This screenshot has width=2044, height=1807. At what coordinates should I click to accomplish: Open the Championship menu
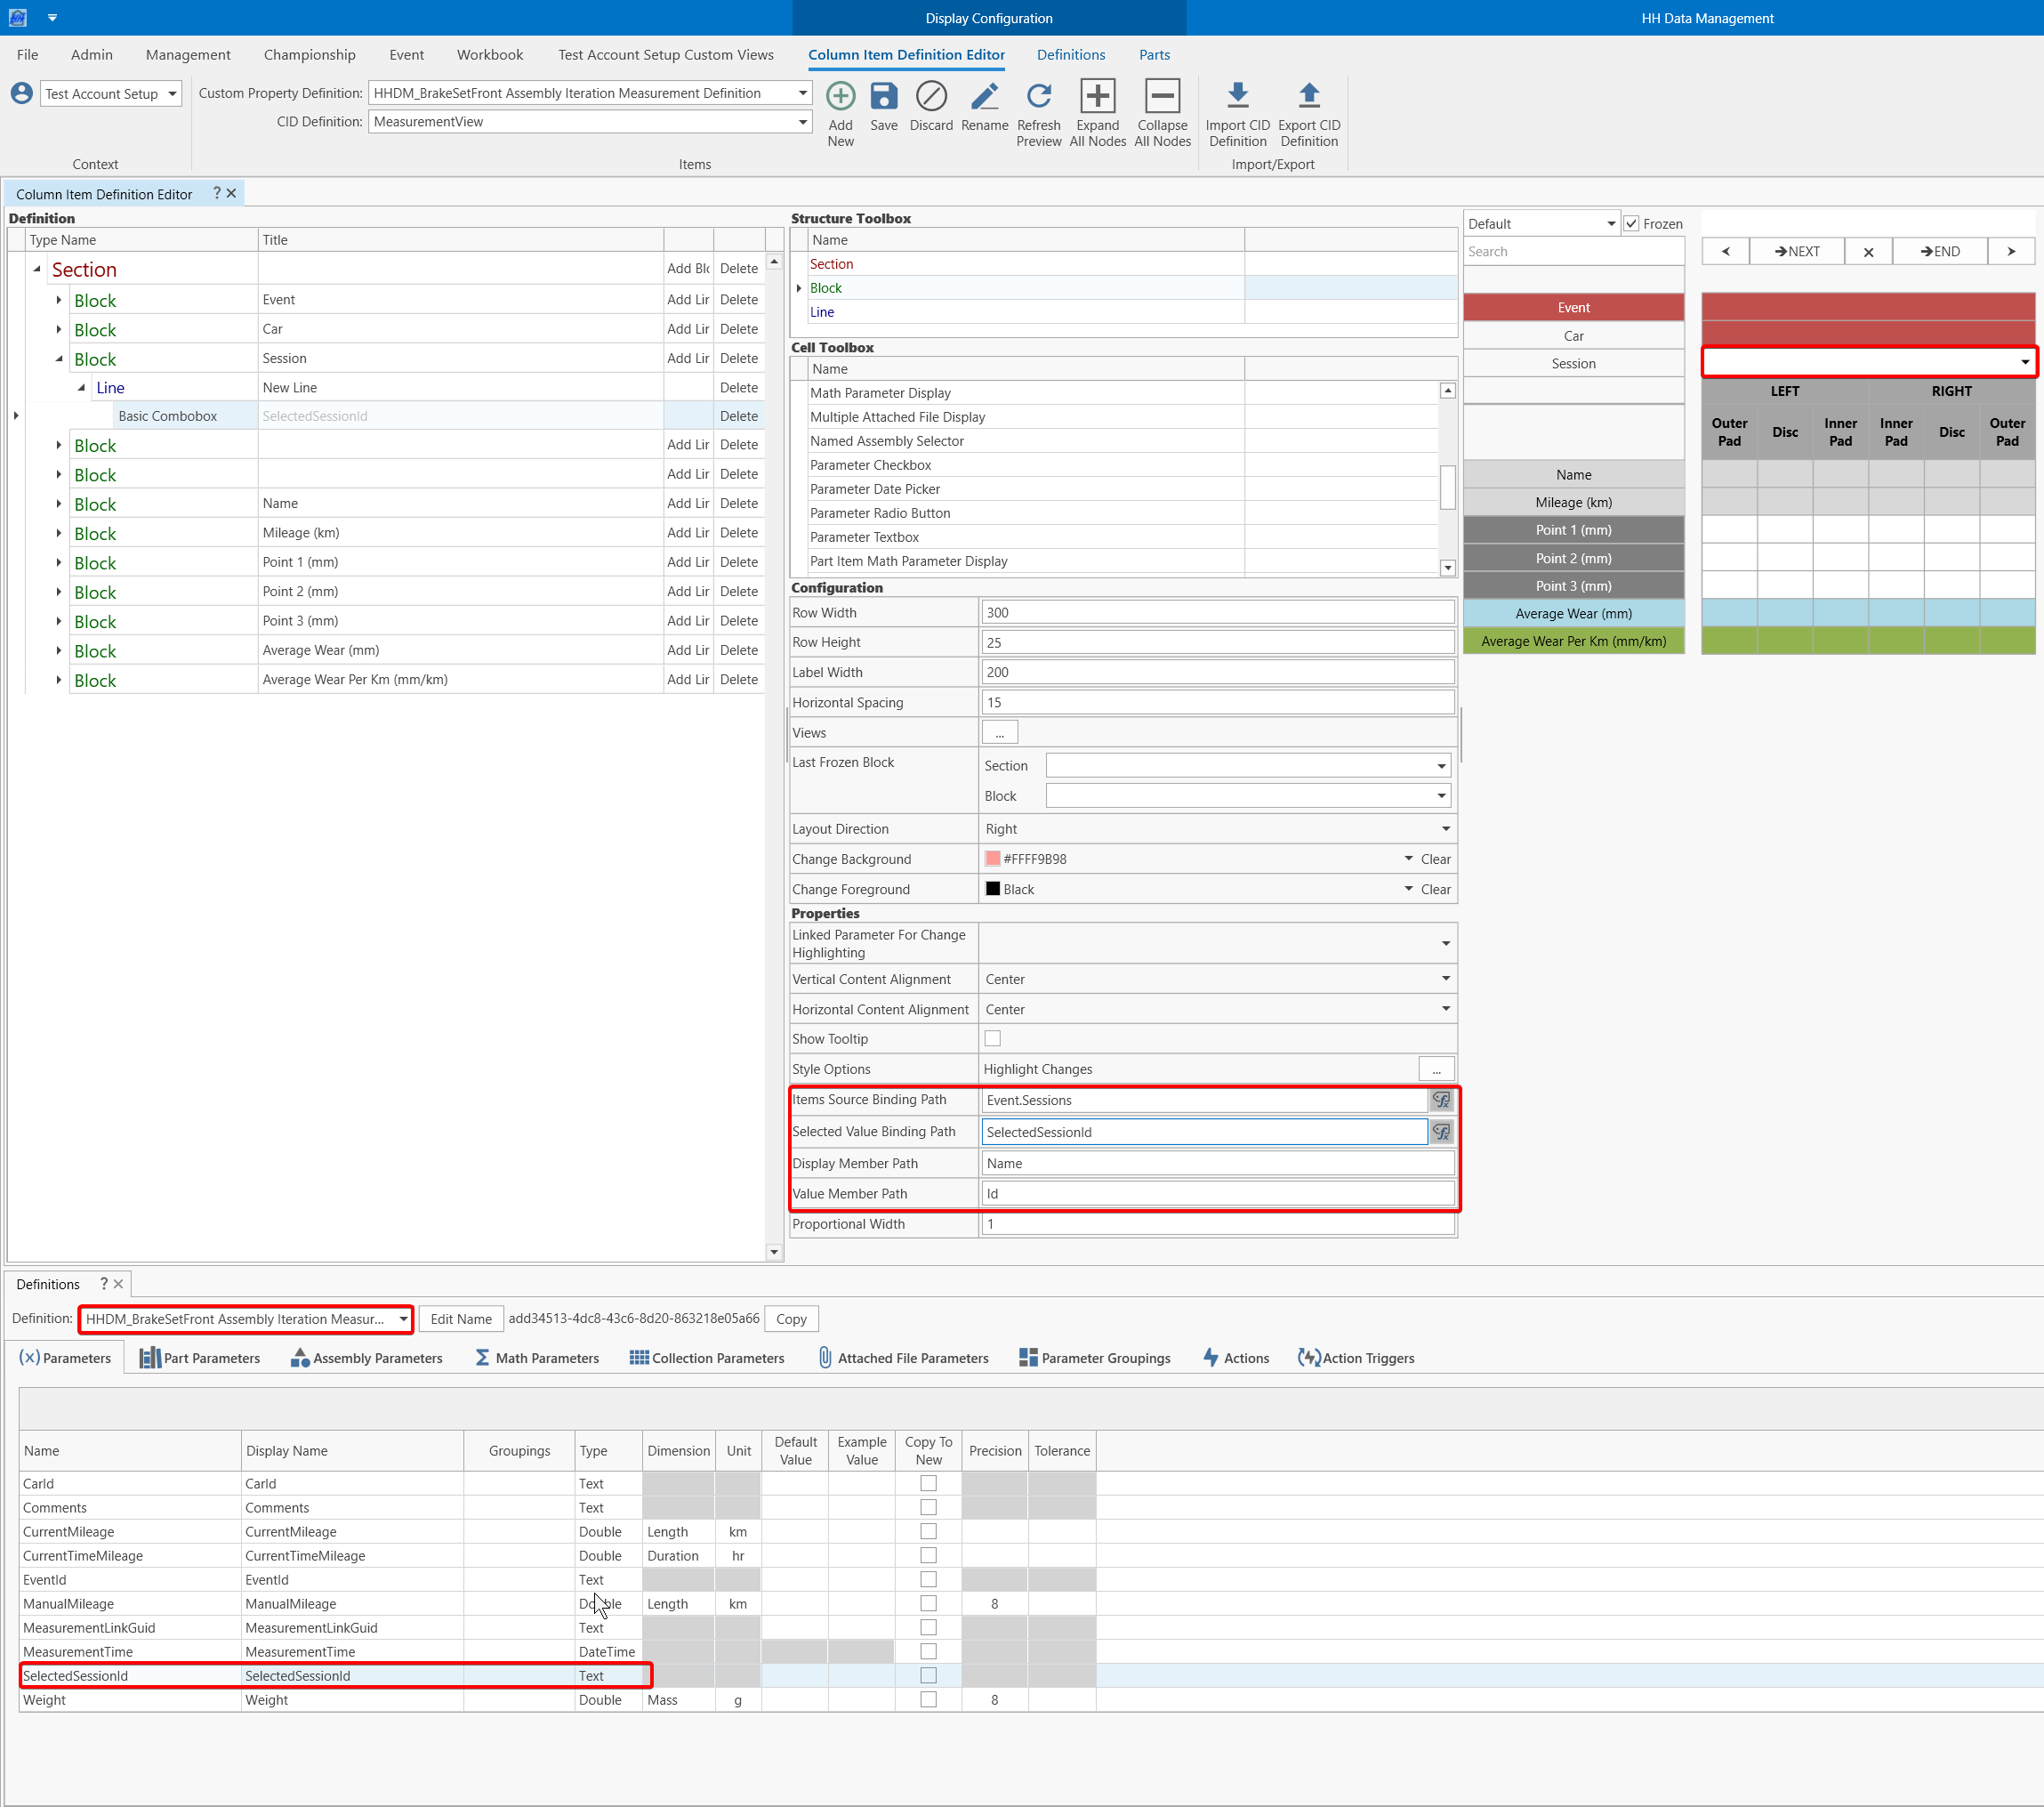[x=309, y=55]
